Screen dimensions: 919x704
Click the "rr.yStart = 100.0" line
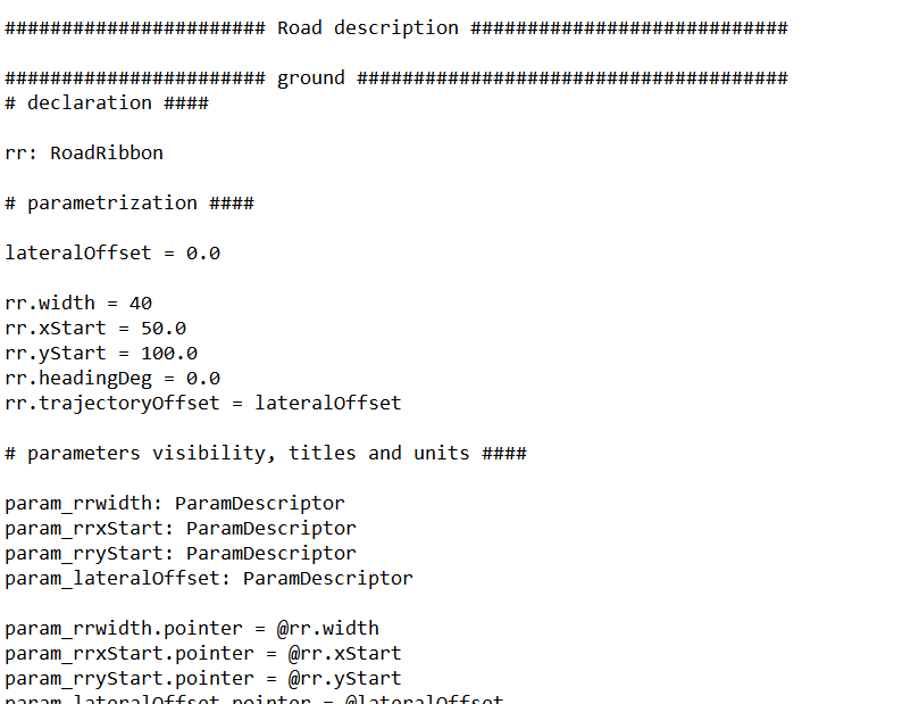click(x=101, y=353)
